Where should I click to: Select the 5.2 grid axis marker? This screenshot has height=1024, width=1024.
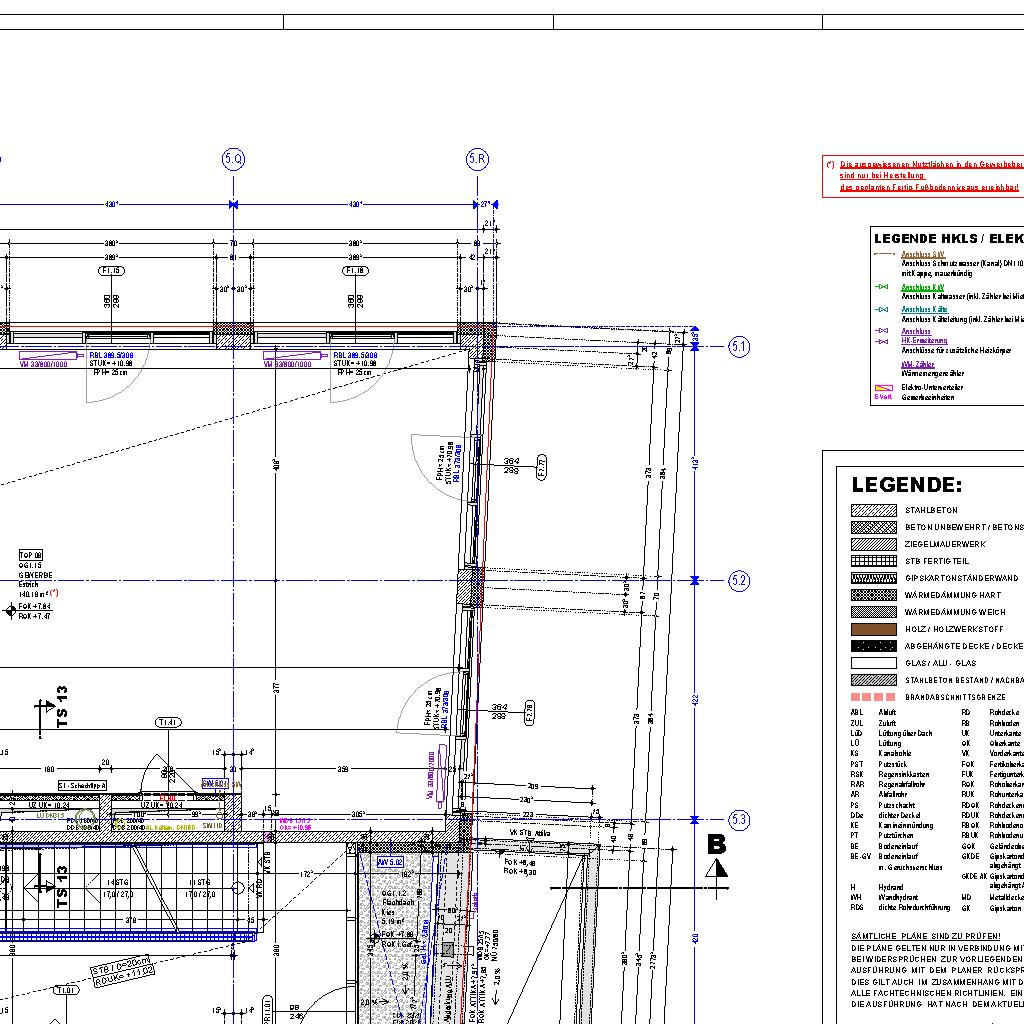point(739,580)
